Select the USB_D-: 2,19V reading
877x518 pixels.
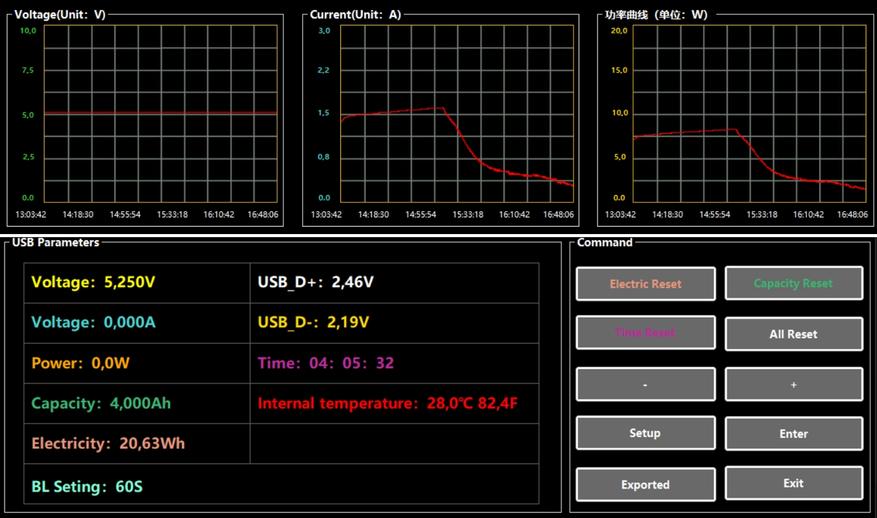313,322
